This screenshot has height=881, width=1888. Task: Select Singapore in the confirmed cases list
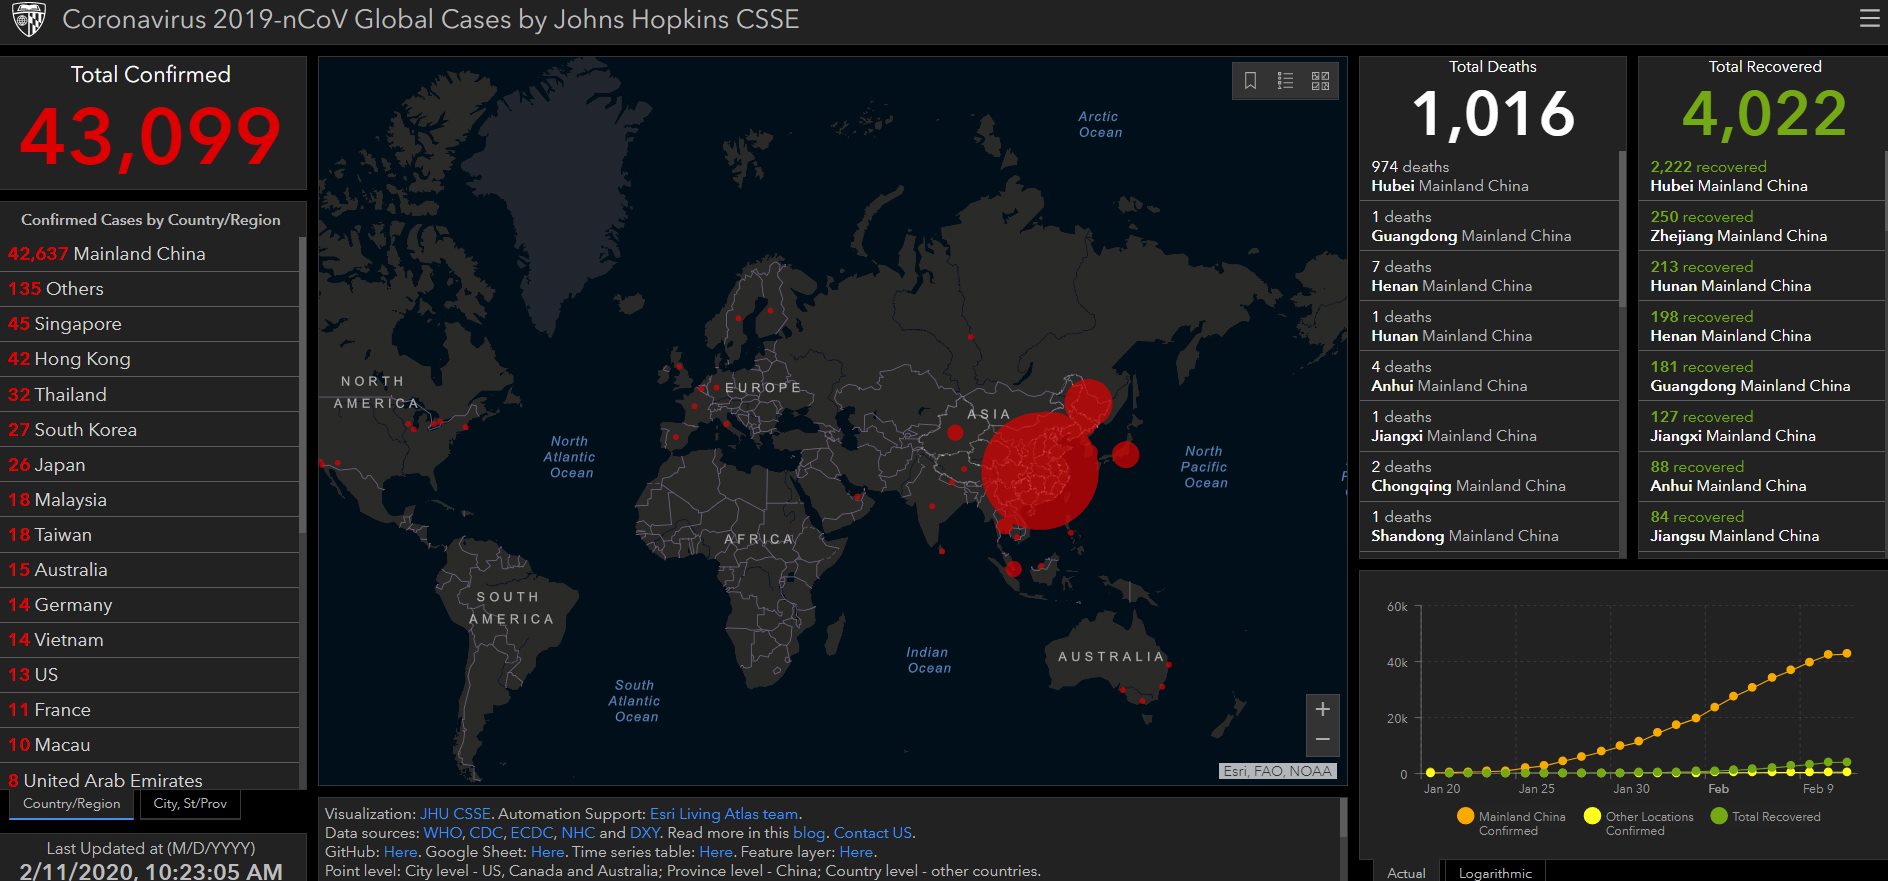click(77, 324)
